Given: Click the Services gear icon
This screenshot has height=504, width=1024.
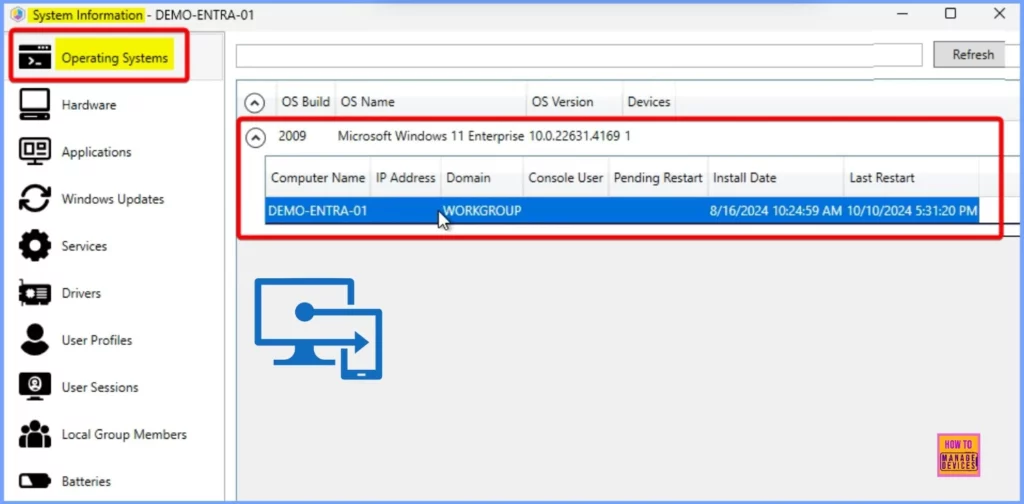Looking at the screenshot, I should pos(35,245).
